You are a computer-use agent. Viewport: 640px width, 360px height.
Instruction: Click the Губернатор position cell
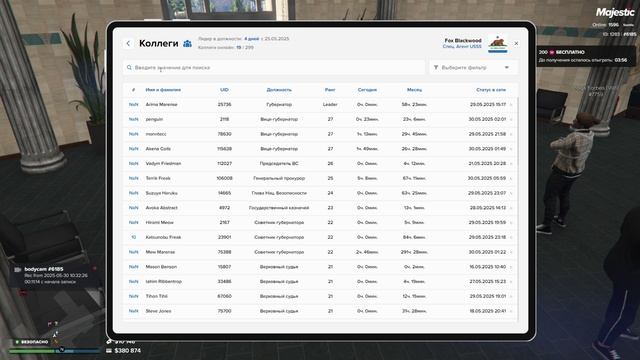[x=279, y=104]
